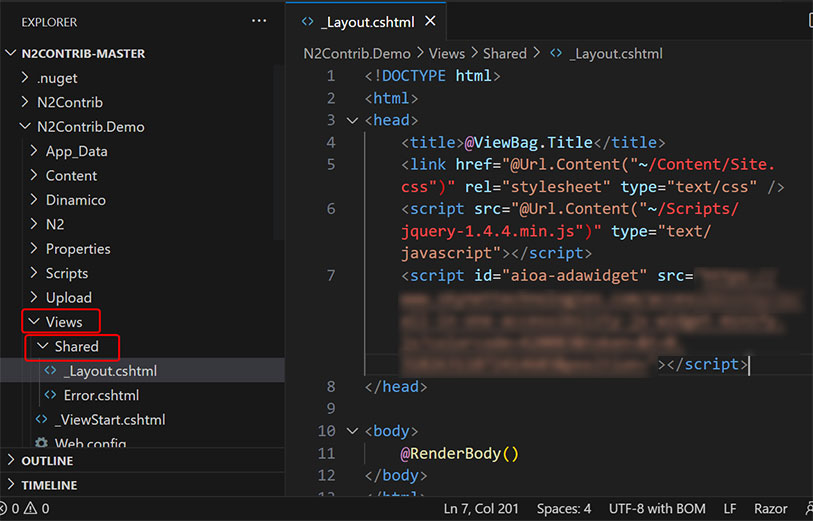Click the errors icon in status bar
Viewport: 813px width, 521px height.
[5, 509]
